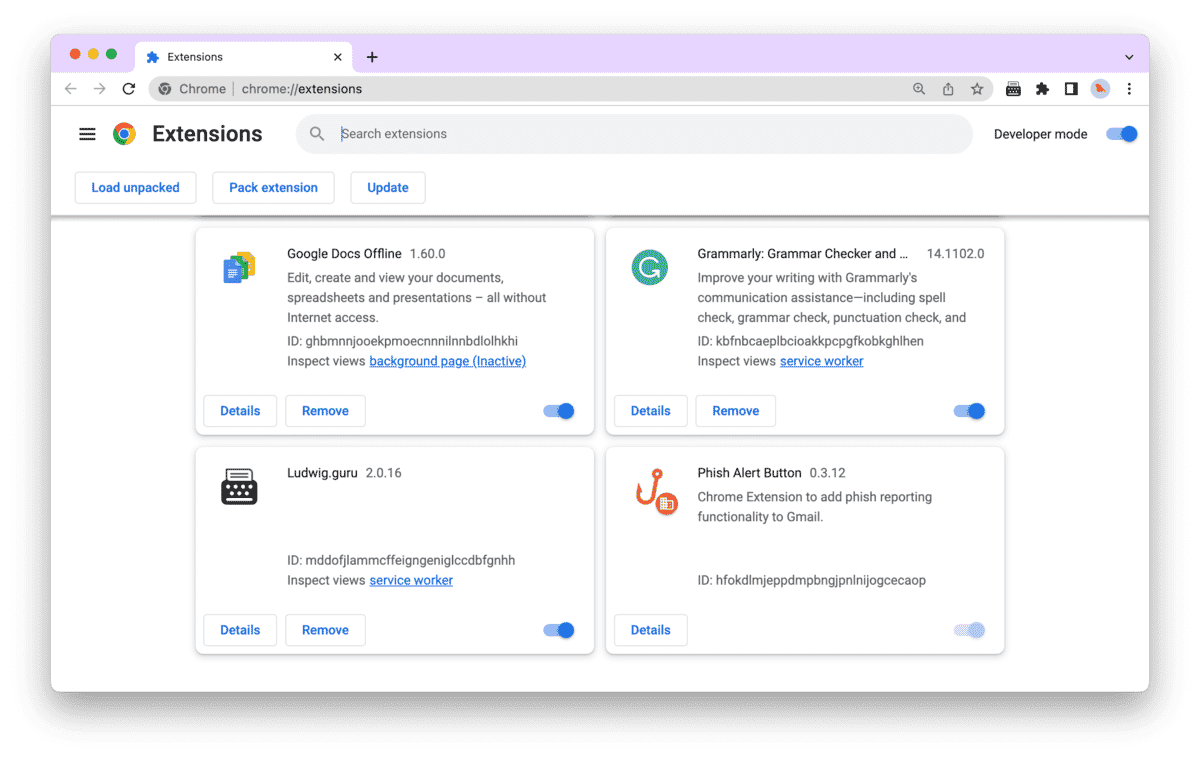1200x759 pixels.
Task: Open a new tab with the plus button
Action: [372, 57]
